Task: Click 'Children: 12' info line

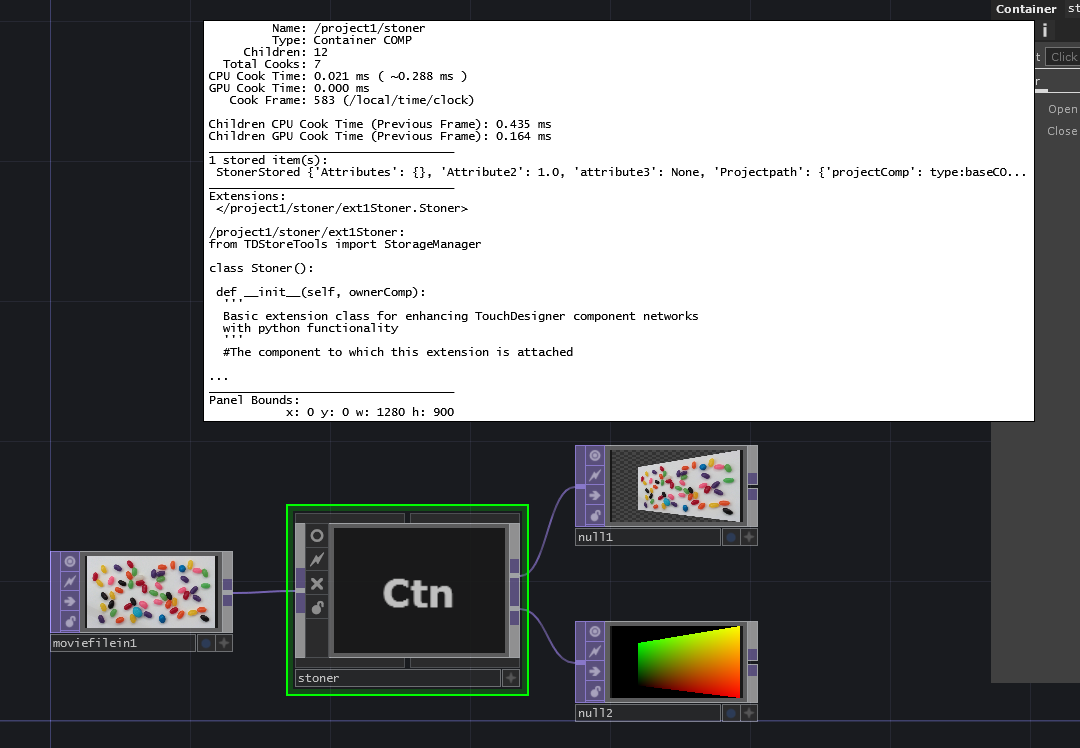Action: coord(285,52)
